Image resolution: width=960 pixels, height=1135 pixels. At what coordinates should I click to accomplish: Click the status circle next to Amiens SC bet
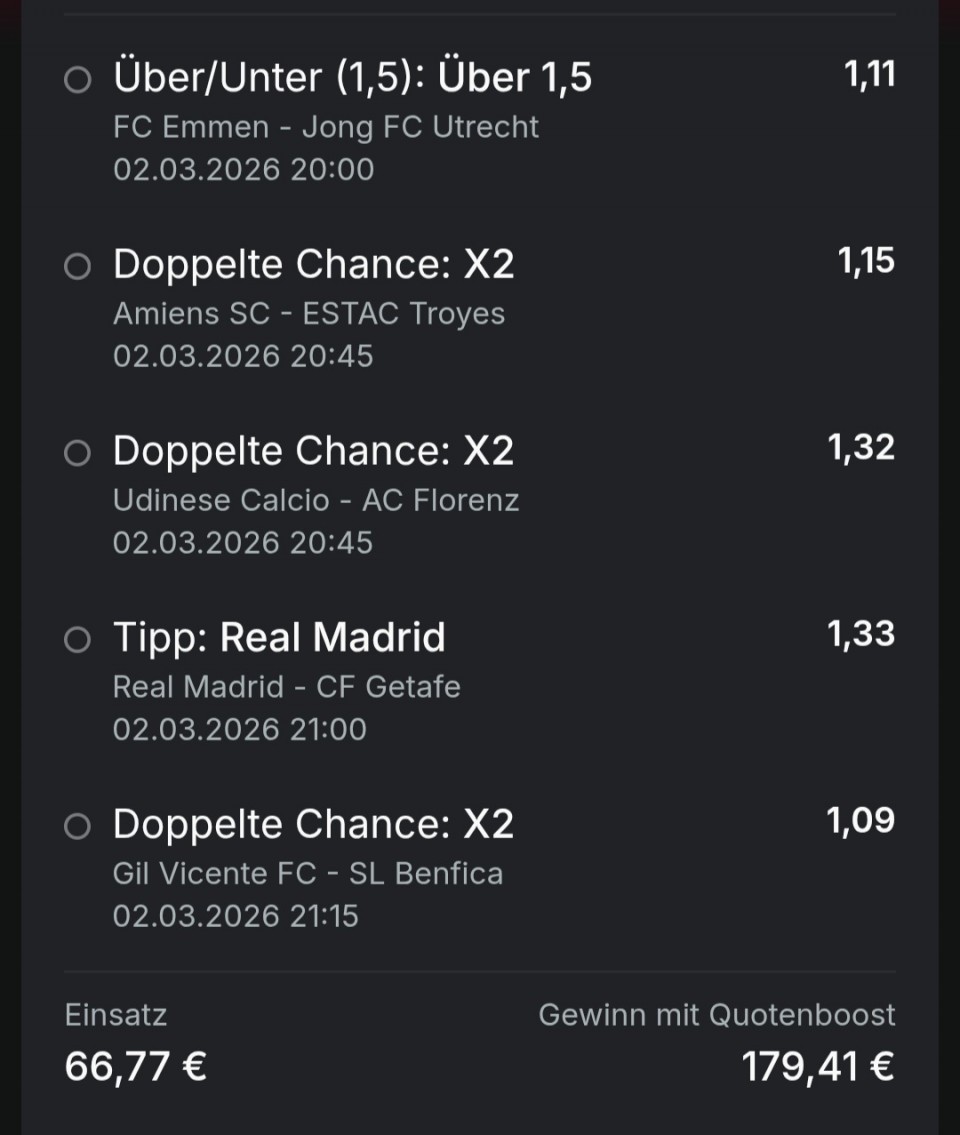[x=77, y=267]
